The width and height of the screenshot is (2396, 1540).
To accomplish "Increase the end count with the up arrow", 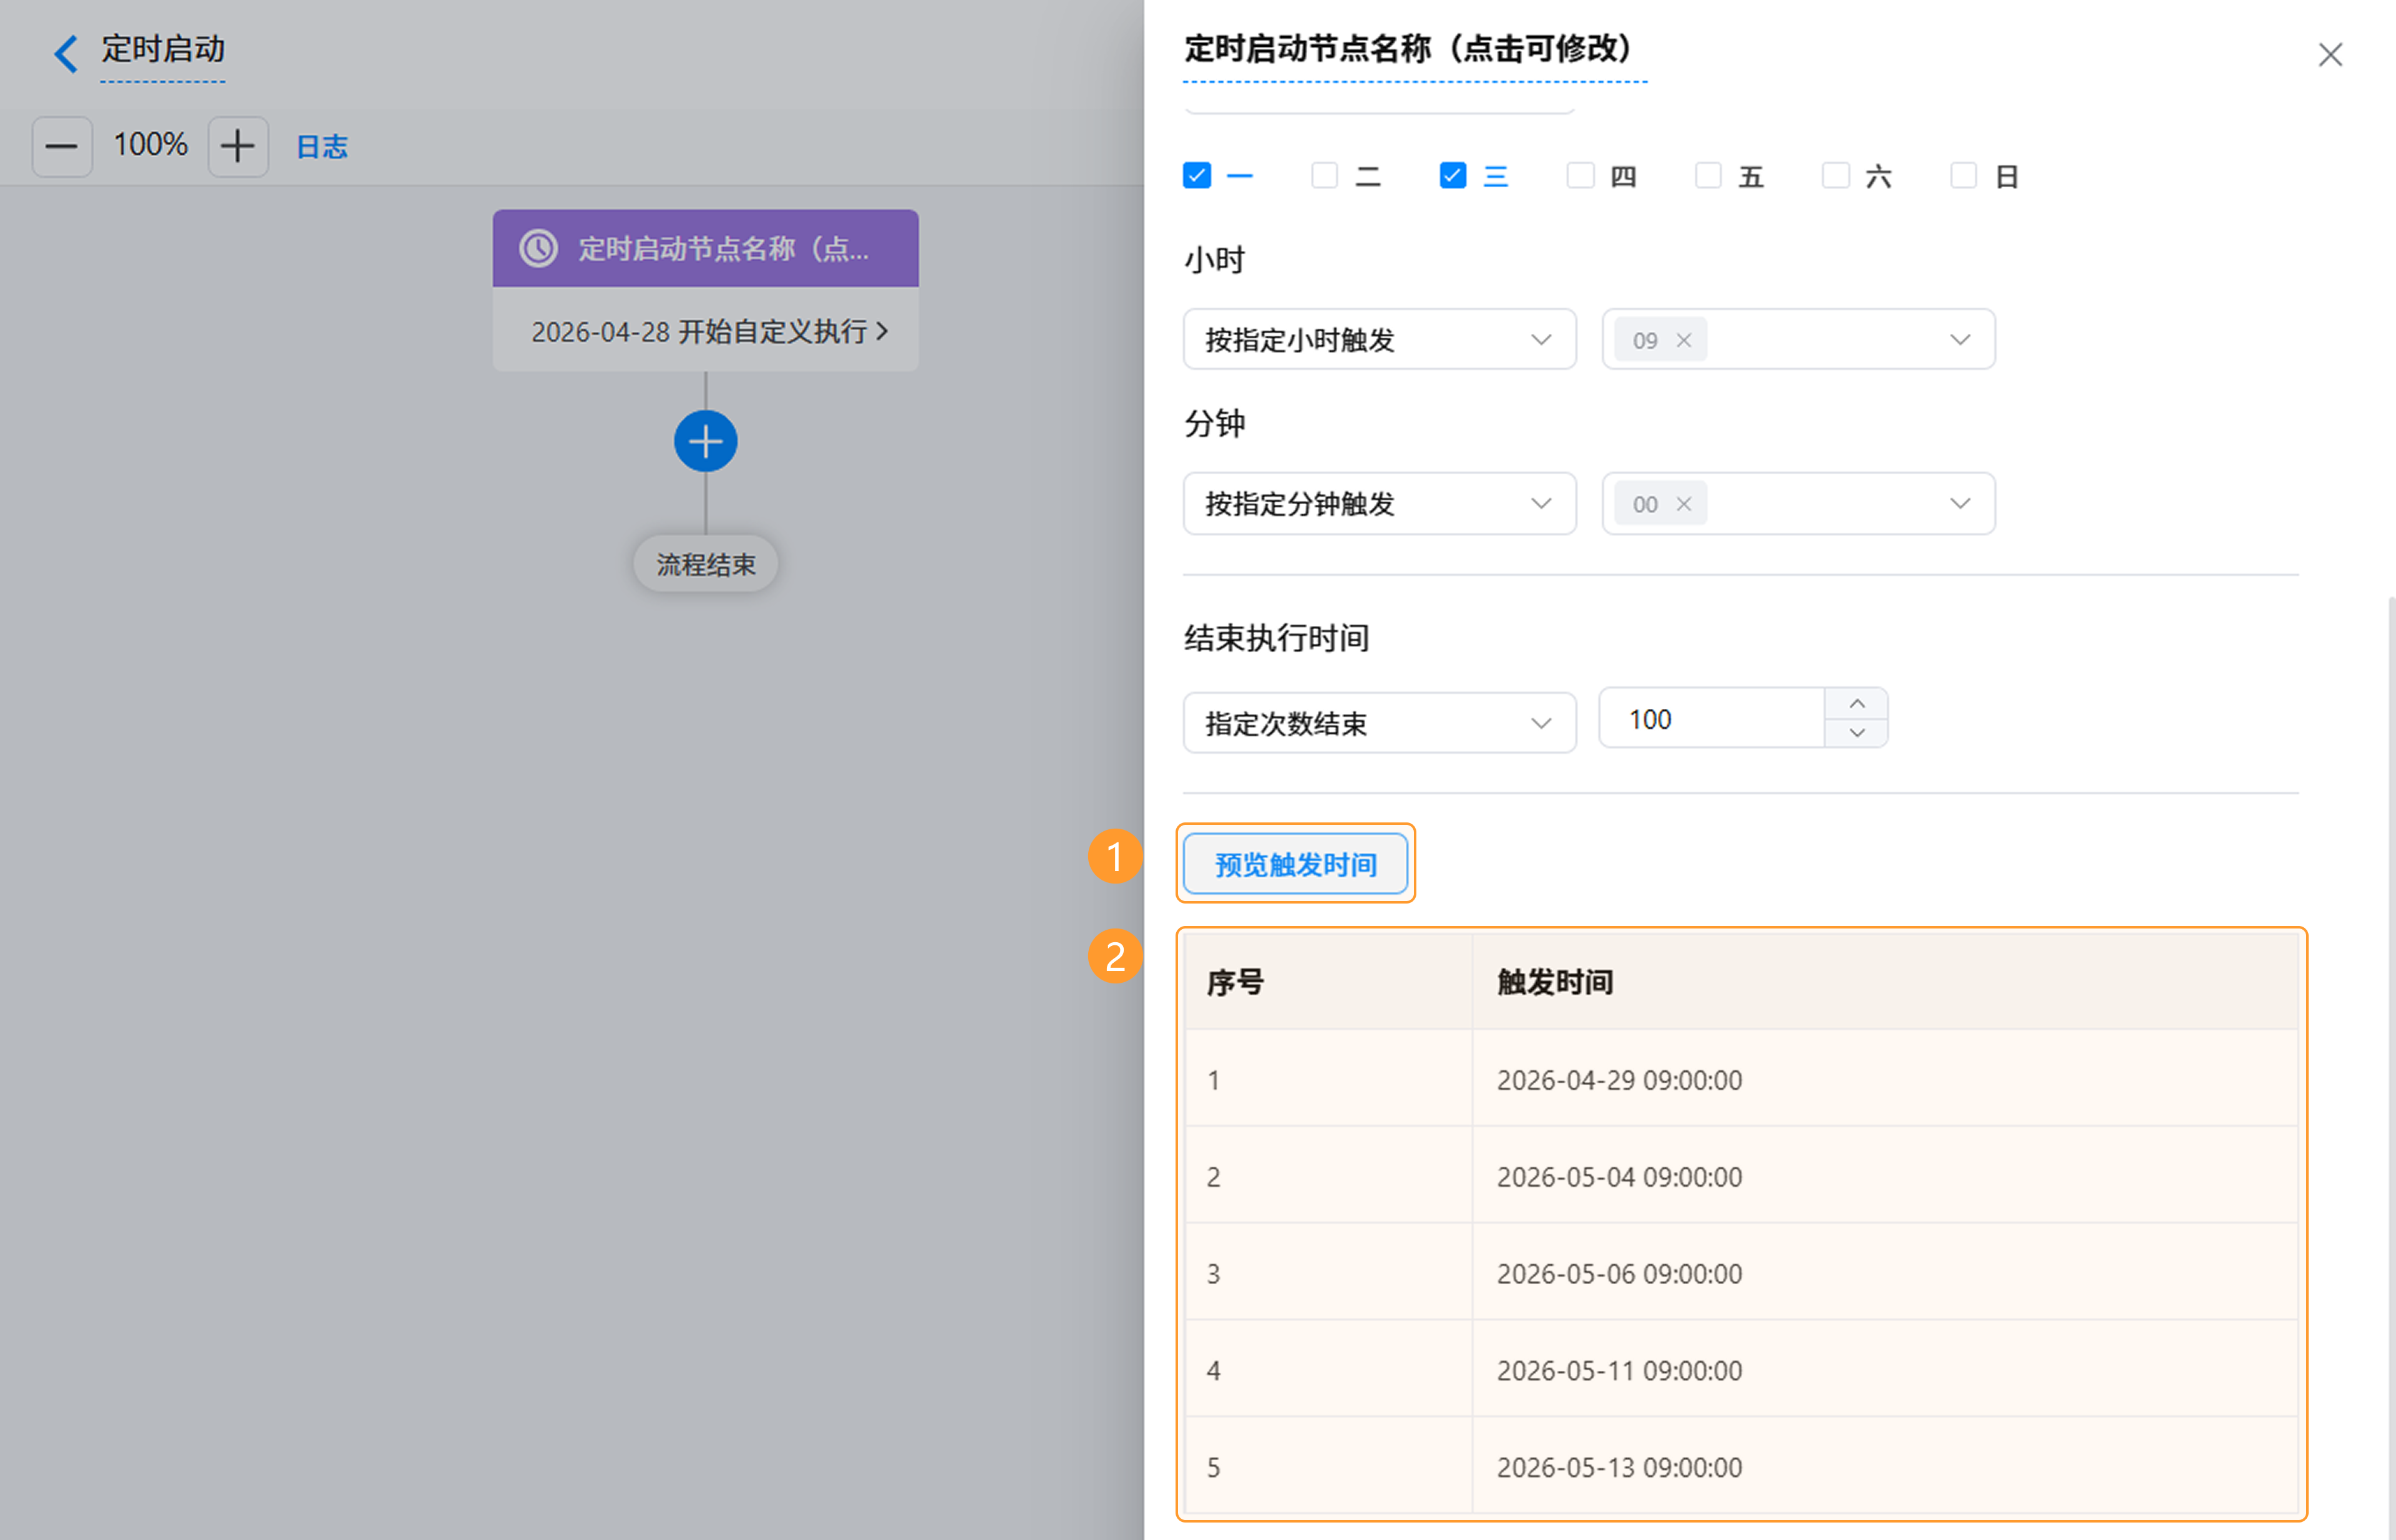I will [x=1857, y=703].
